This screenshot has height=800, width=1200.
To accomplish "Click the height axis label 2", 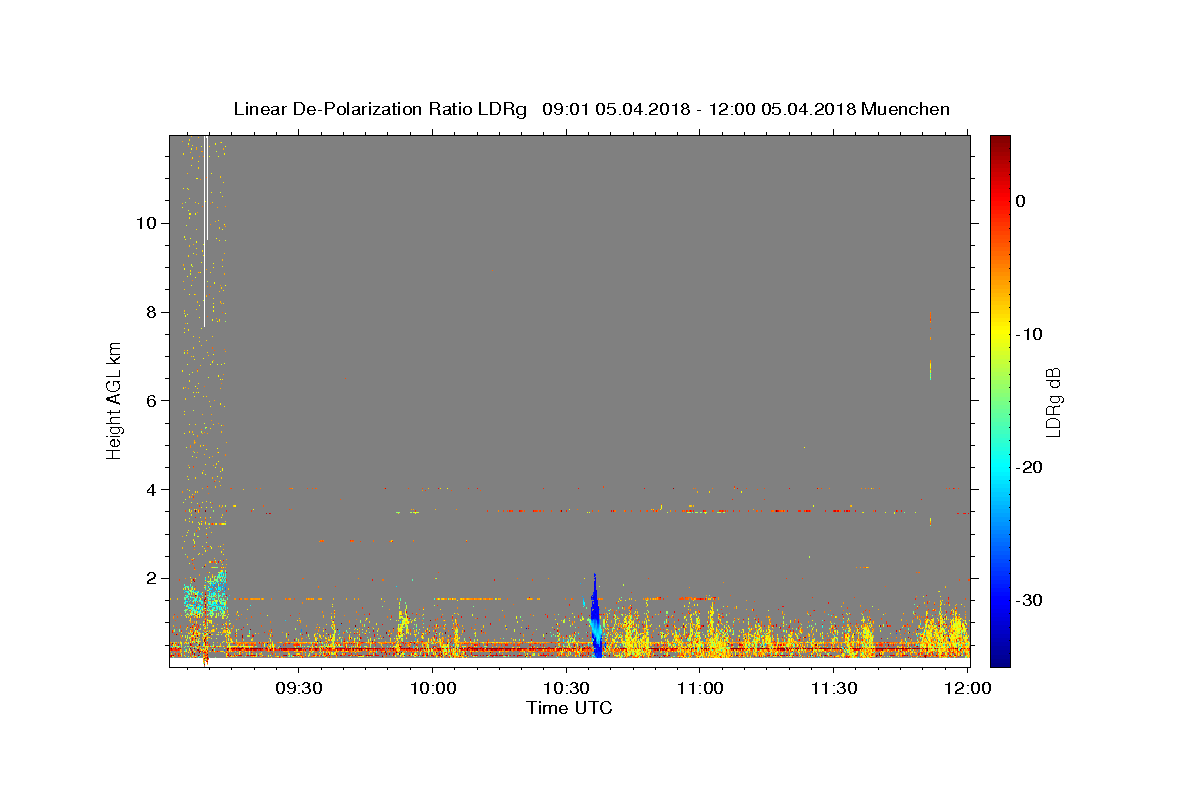I will [x=150, y=578].
